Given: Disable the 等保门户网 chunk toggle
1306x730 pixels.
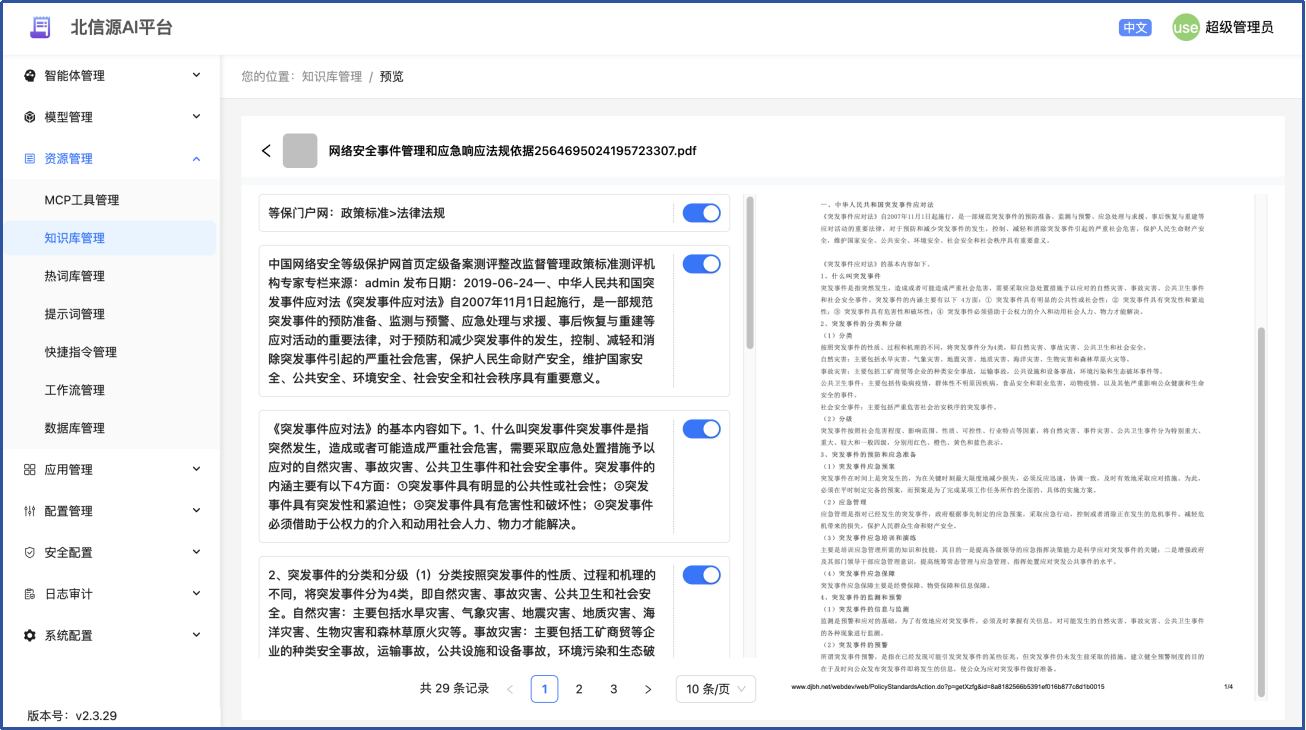Looking at the screenshot, I should click(x=701, y=213).
